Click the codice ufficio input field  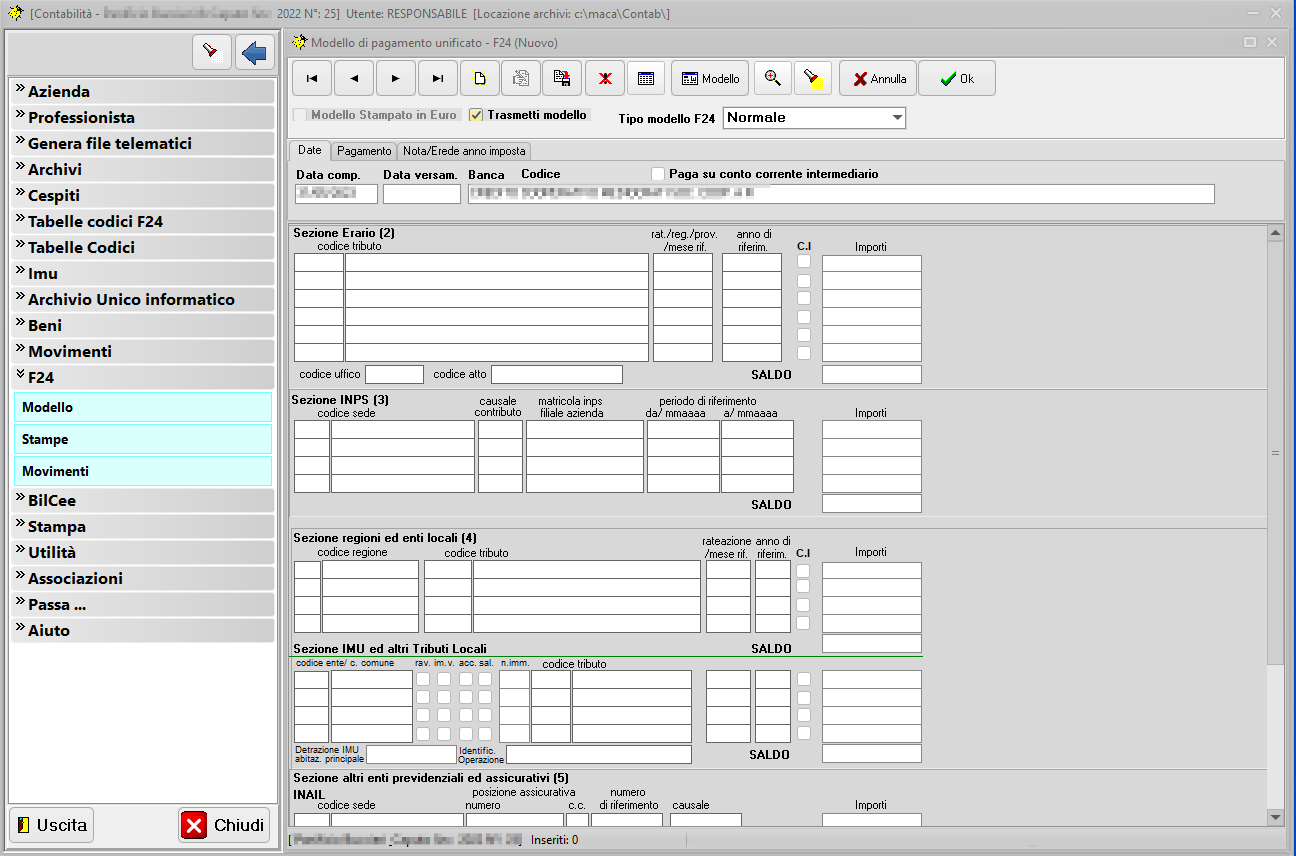394,374
